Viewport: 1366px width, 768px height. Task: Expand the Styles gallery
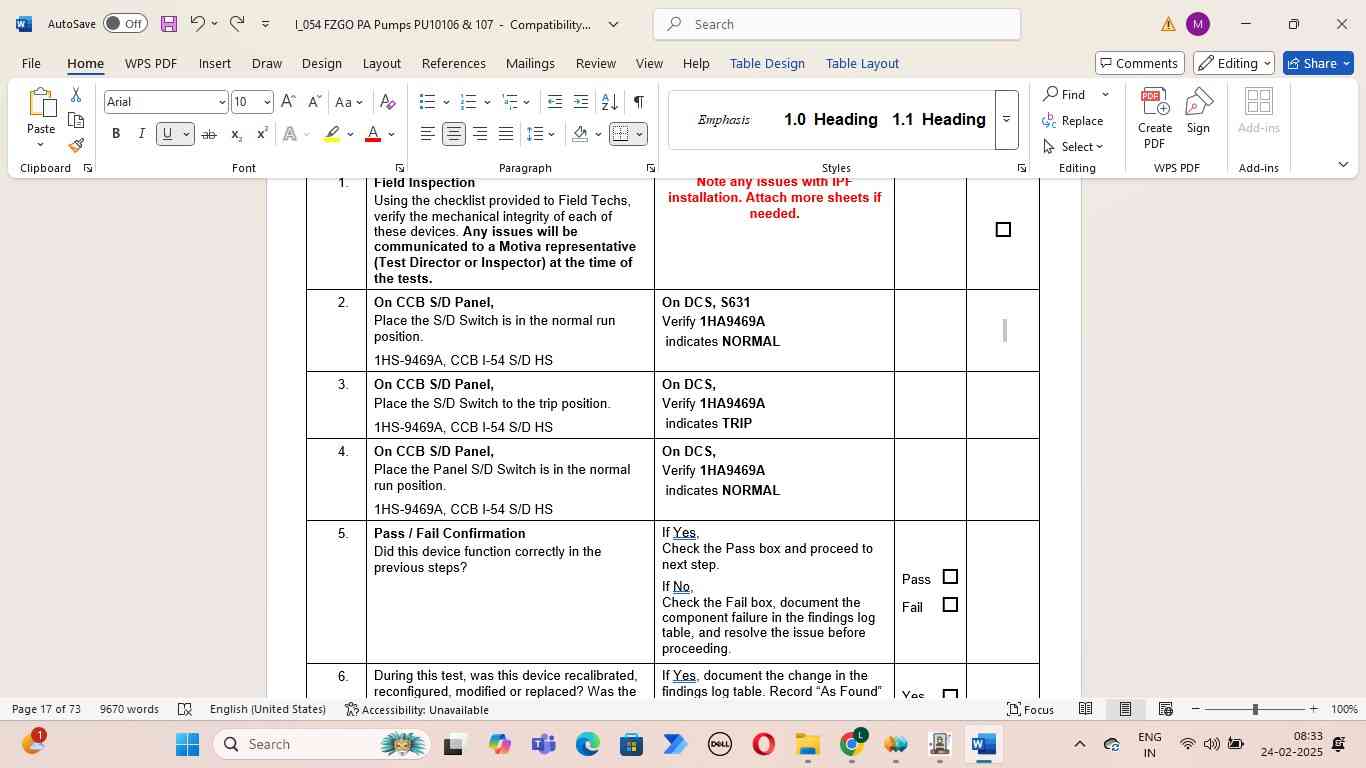click(x=1007, y=119)
